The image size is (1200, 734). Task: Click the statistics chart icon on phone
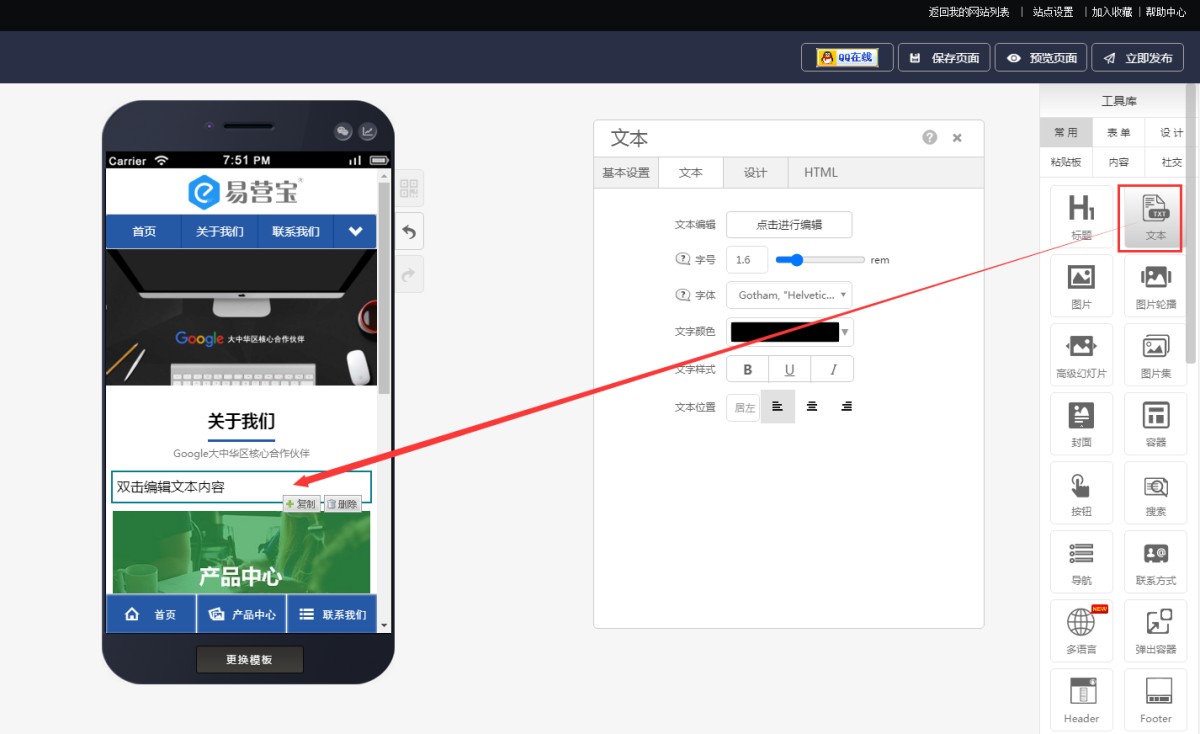[368, 131]
